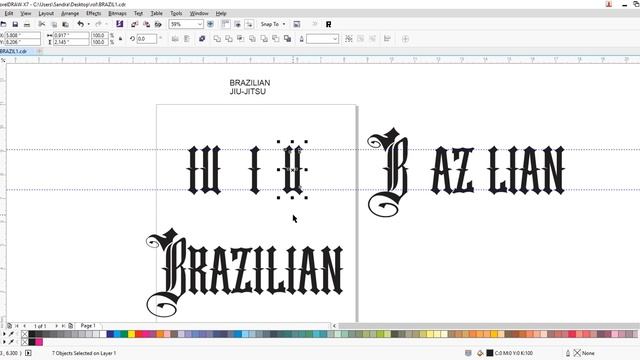The image size is (640, 360).
Task: Open the Table menu
Action: (x=156, y=13)
